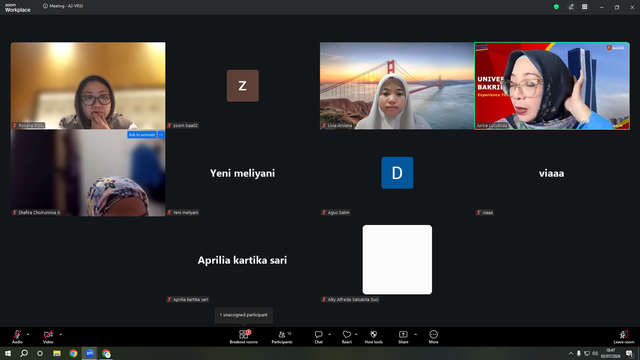The width and height of the screenshot is (640, 360).
Task: Select Rosana Rizqi's video tile
Action: point(88,86)
